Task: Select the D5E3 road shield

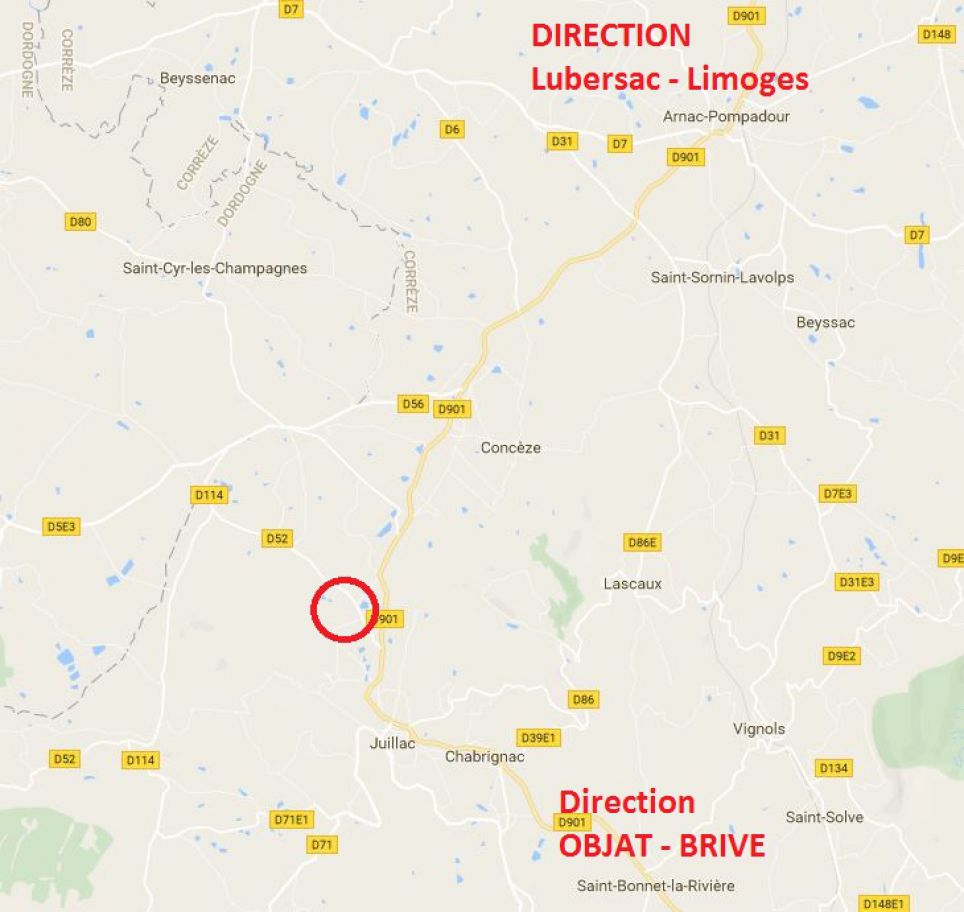Action: click(61, 526)
